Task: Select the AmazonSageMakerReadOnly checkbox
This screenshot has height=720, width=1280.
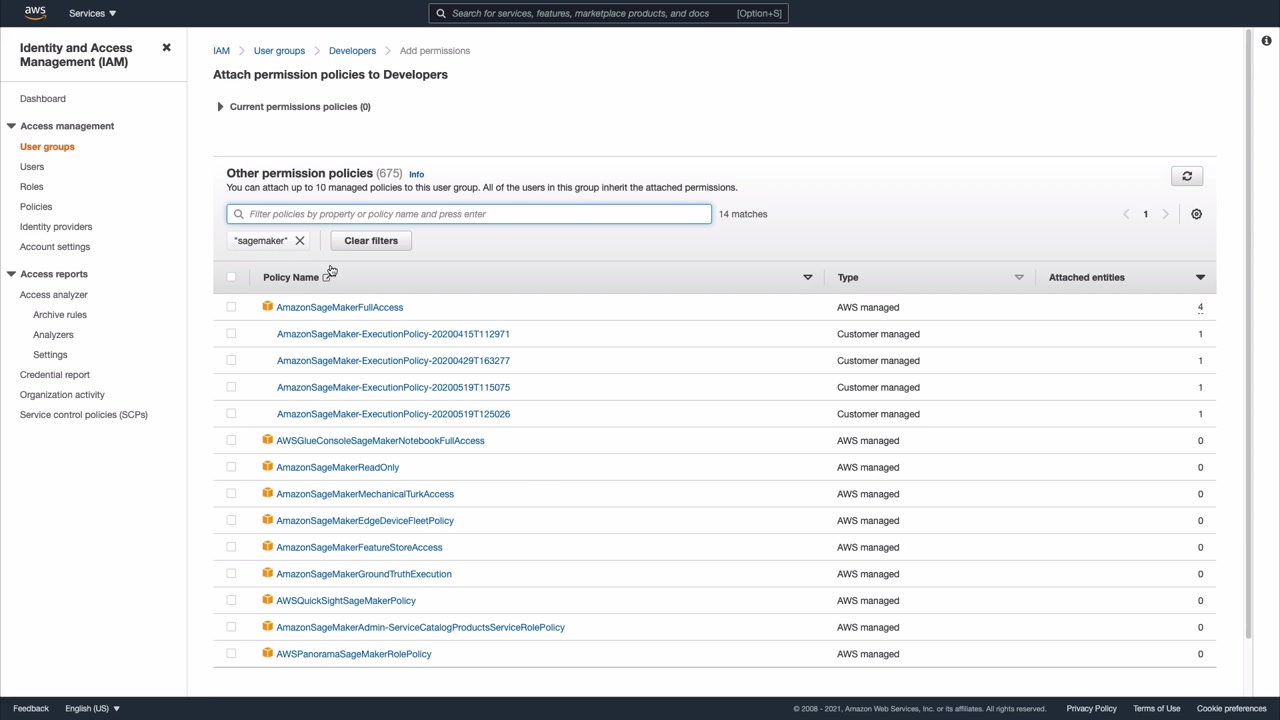Action: pos(231,467)
